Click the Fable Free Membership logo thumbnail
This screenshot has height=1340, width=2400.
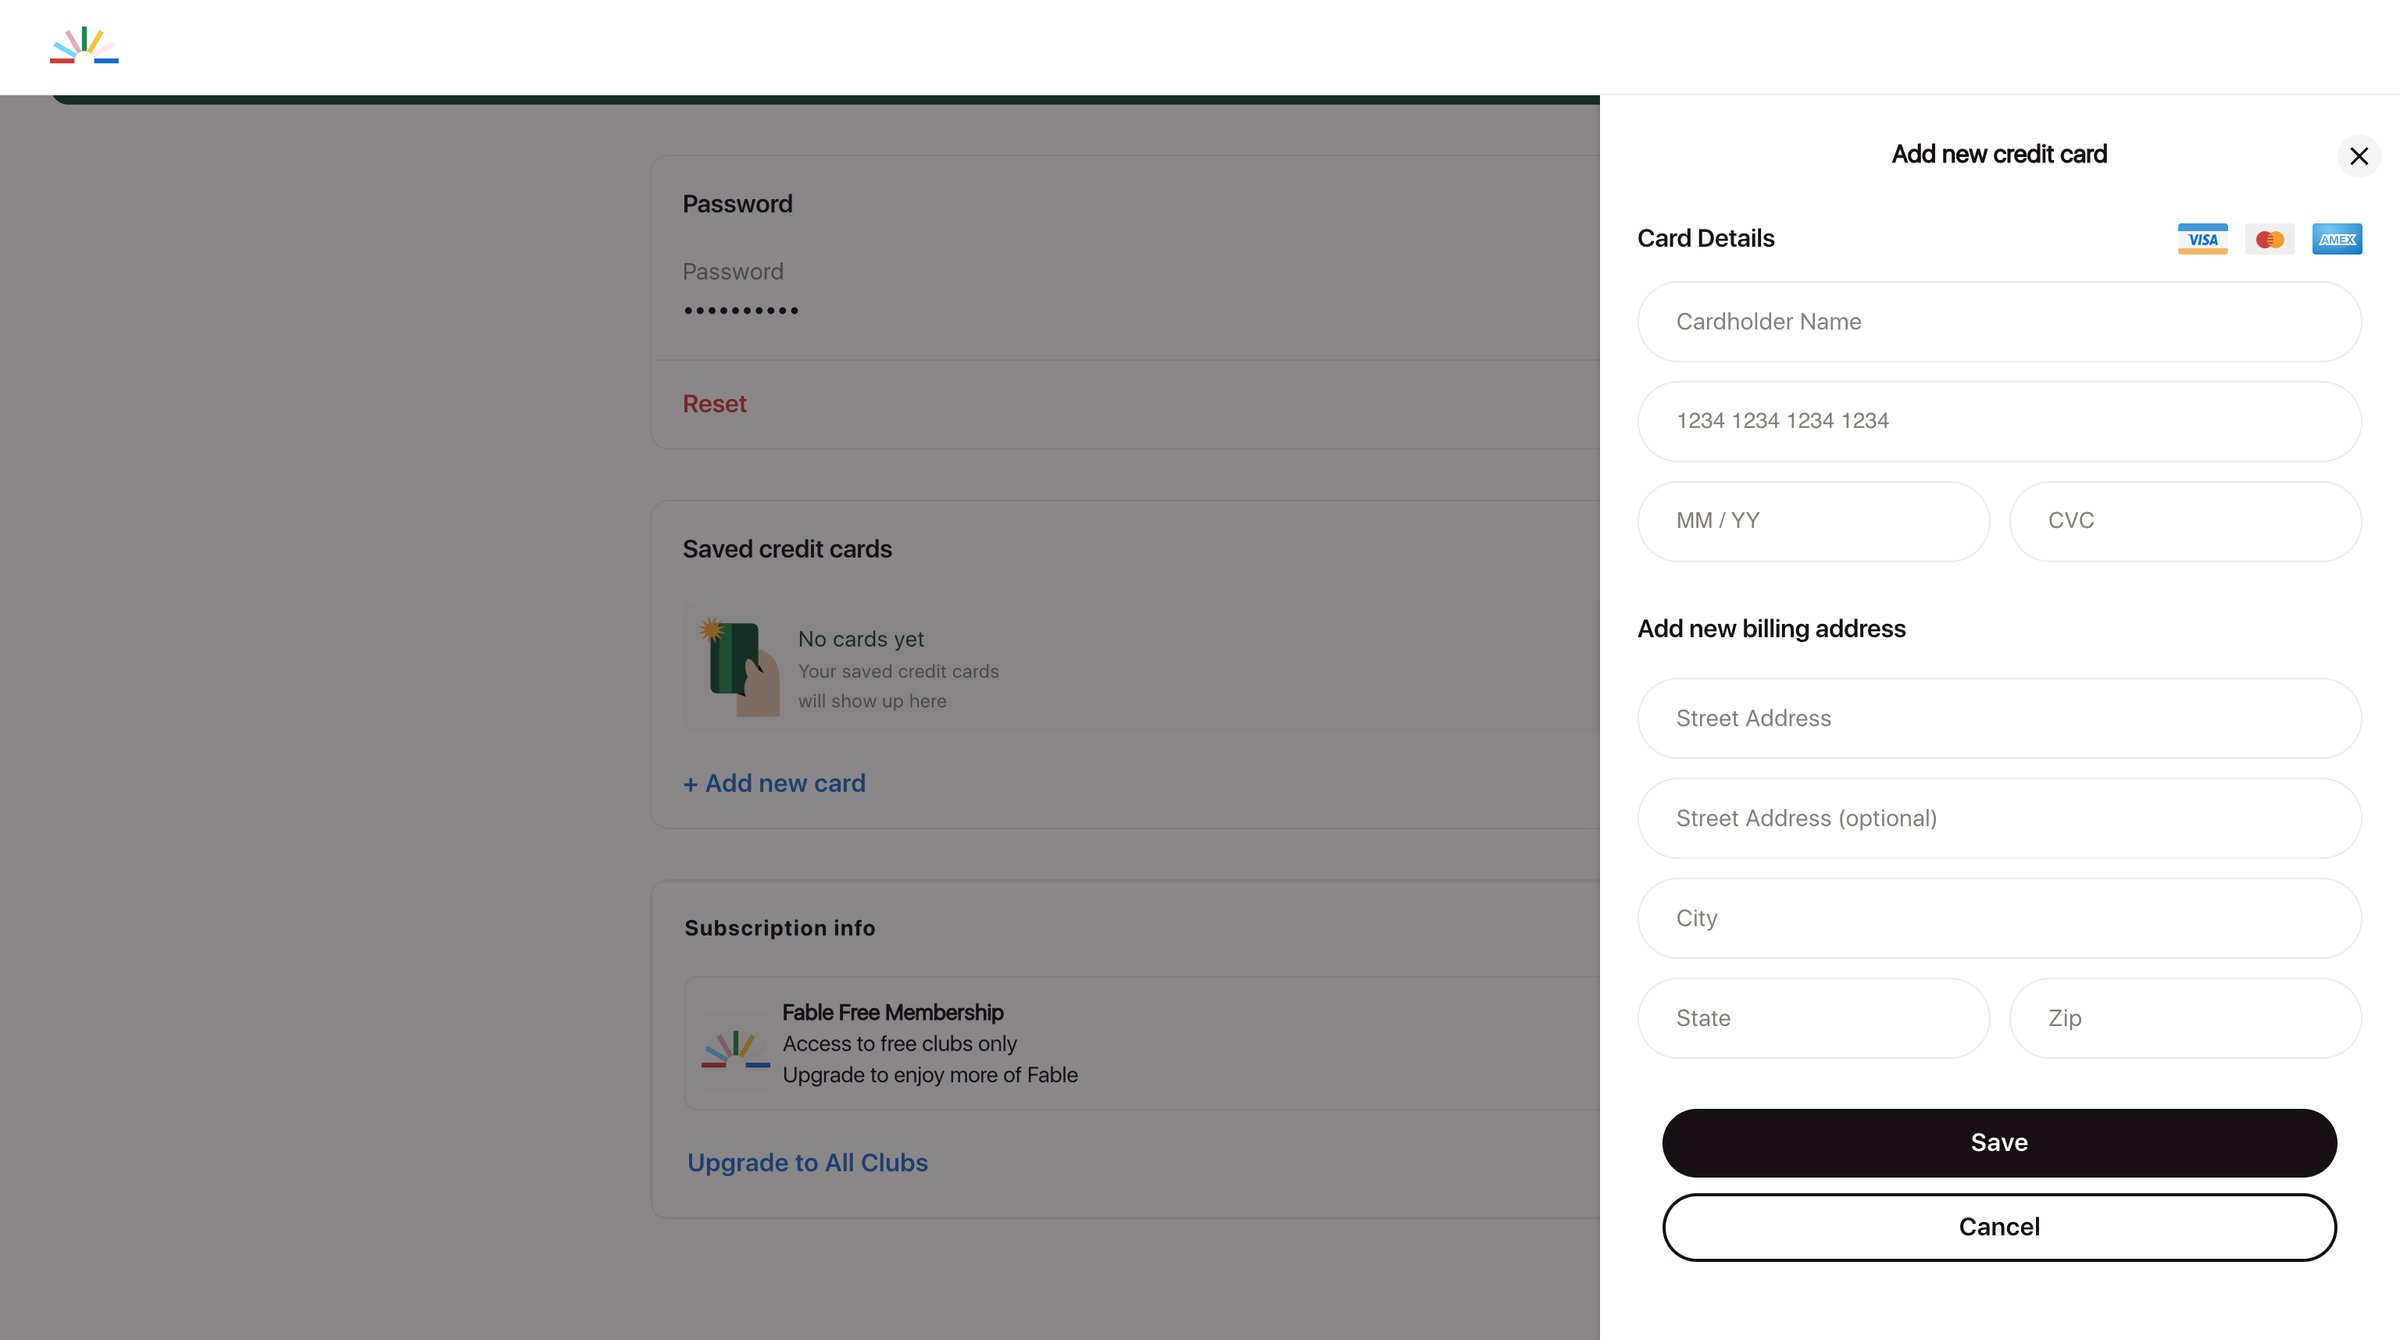click(735, 1049)
